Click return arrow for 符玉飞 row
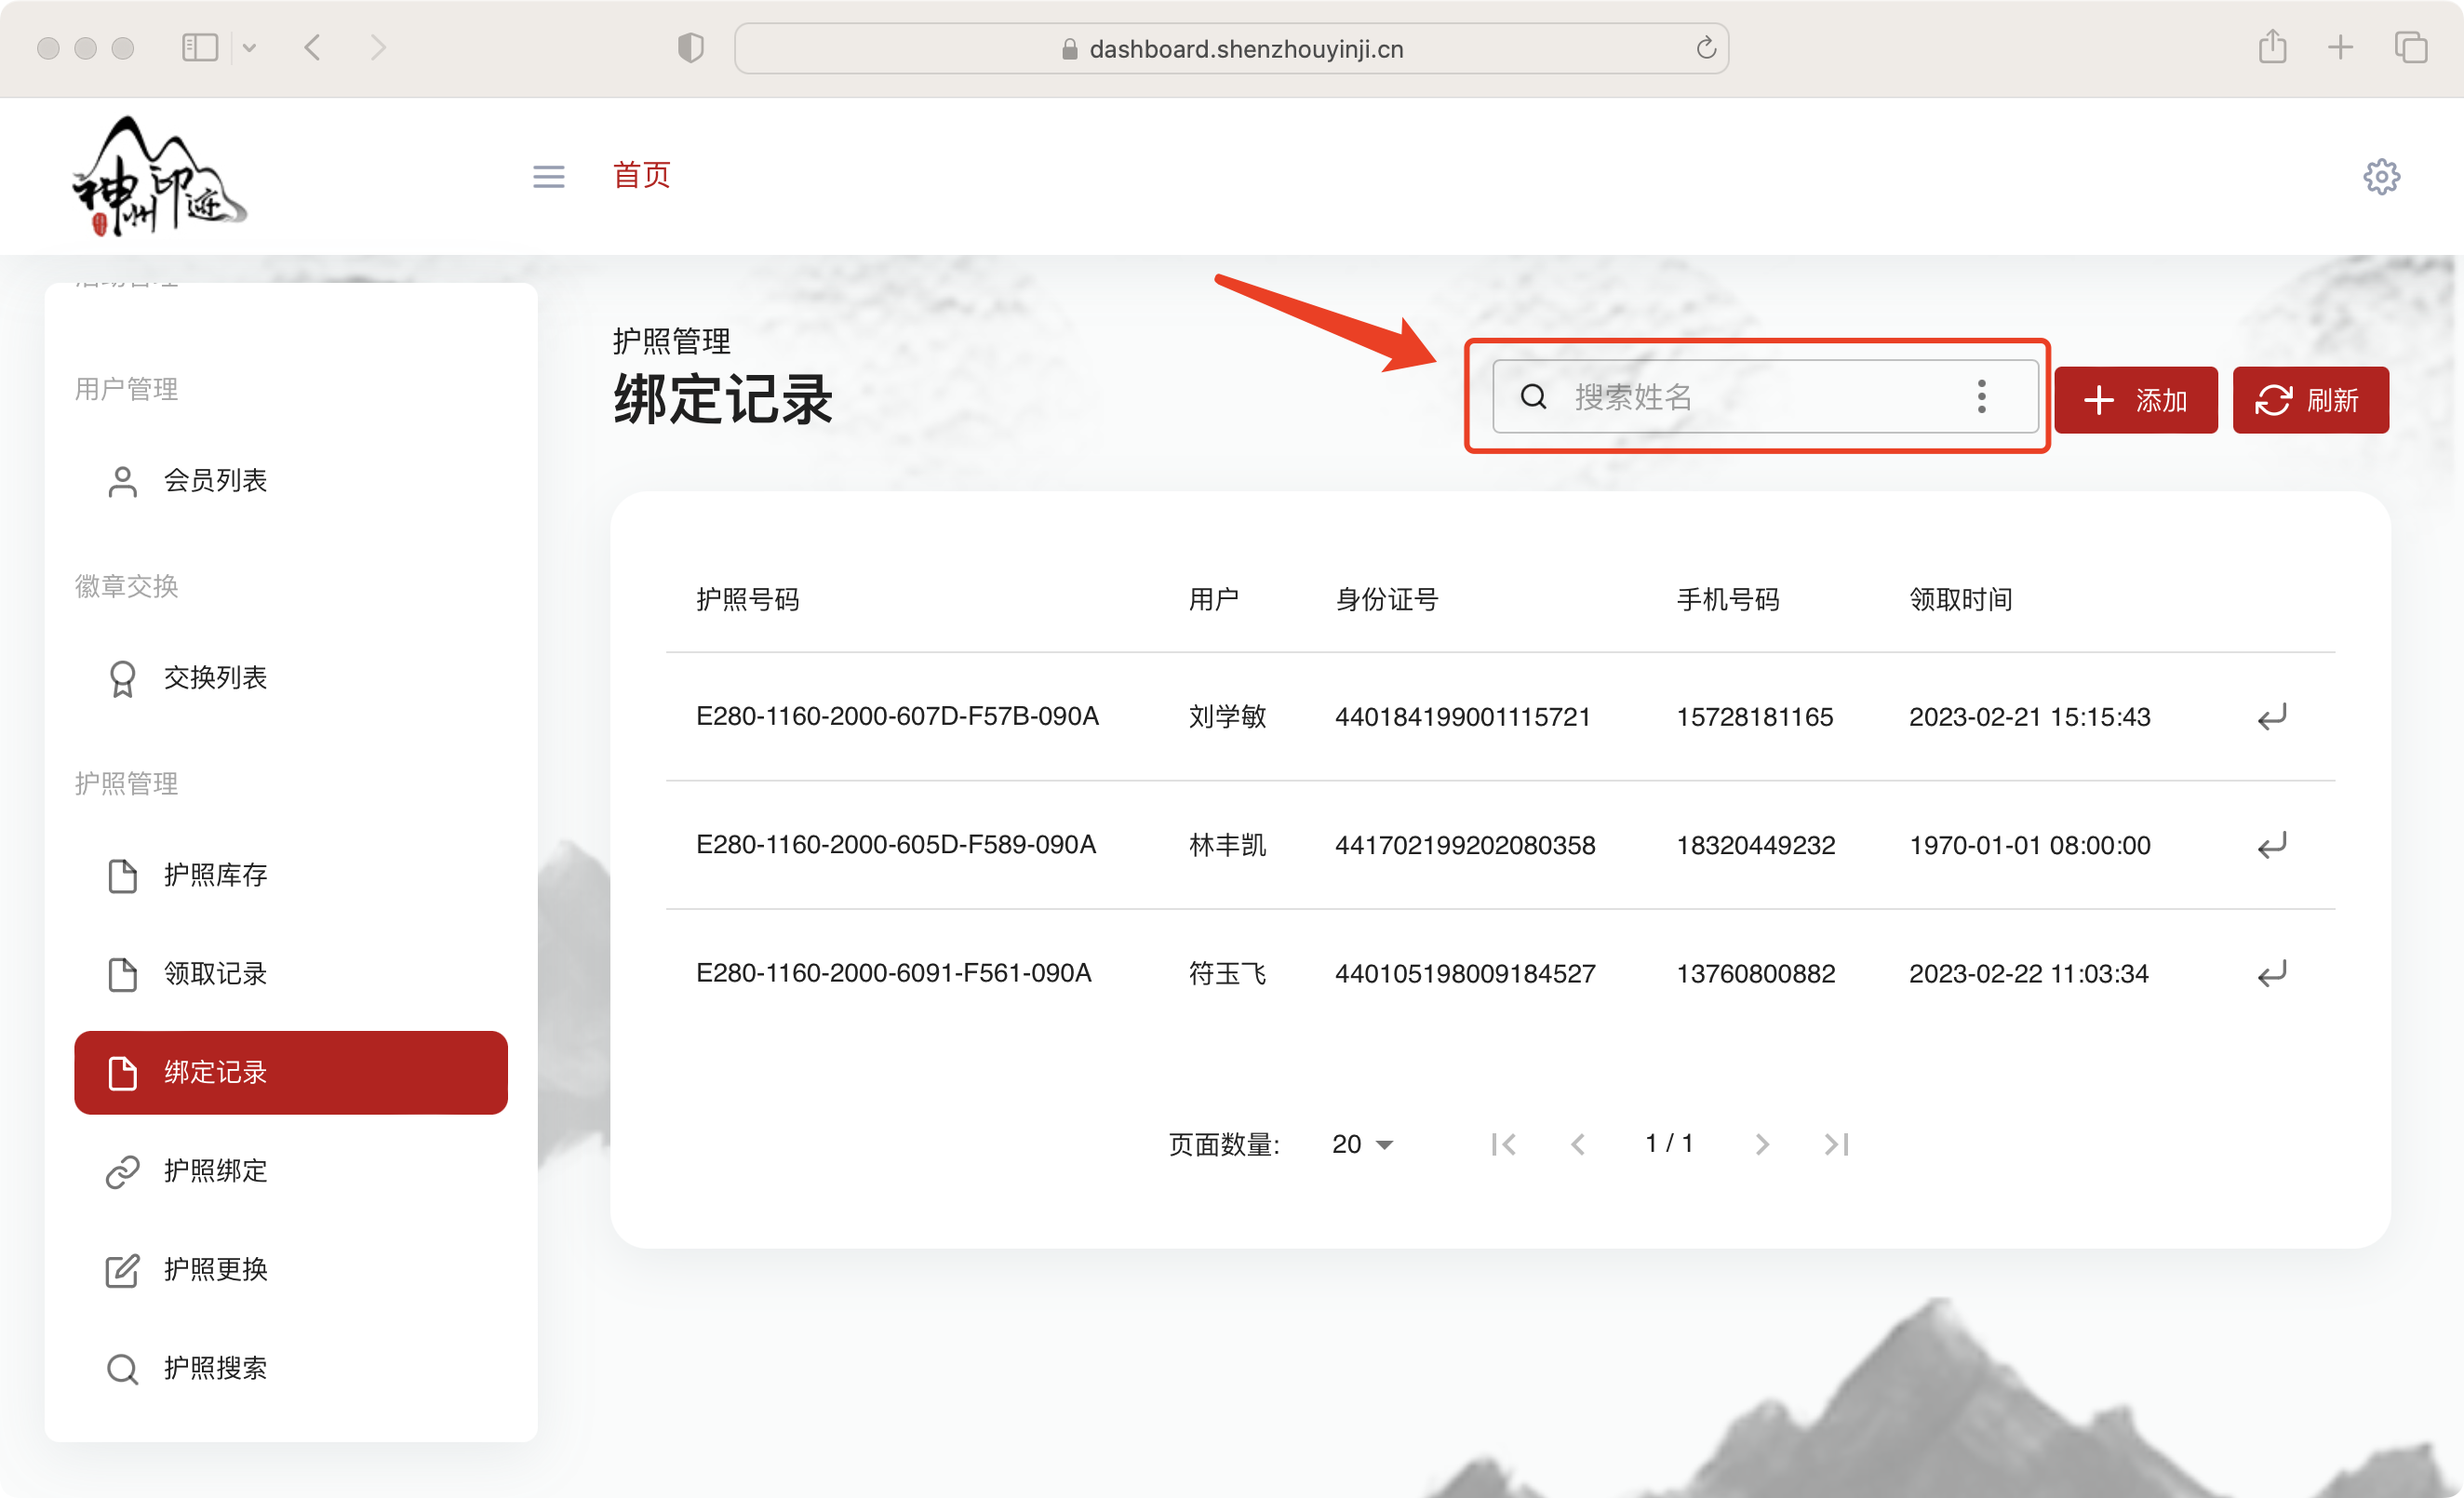Viewport: 2464px width, 1498px height. click(2271, 973)
